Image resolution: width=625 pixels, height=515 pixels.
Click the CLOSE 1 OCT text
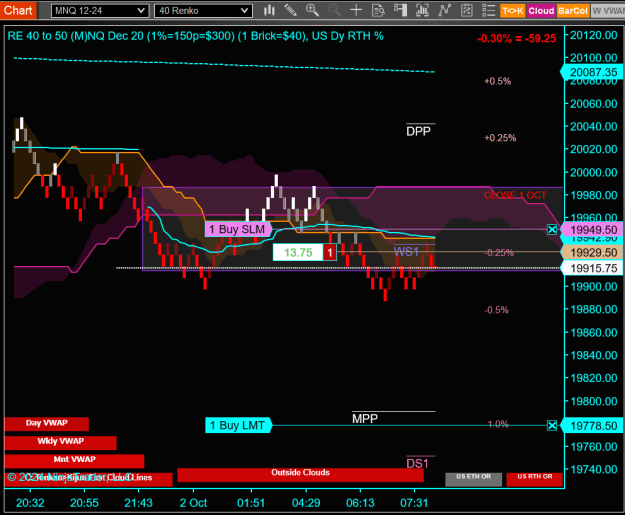515,195
